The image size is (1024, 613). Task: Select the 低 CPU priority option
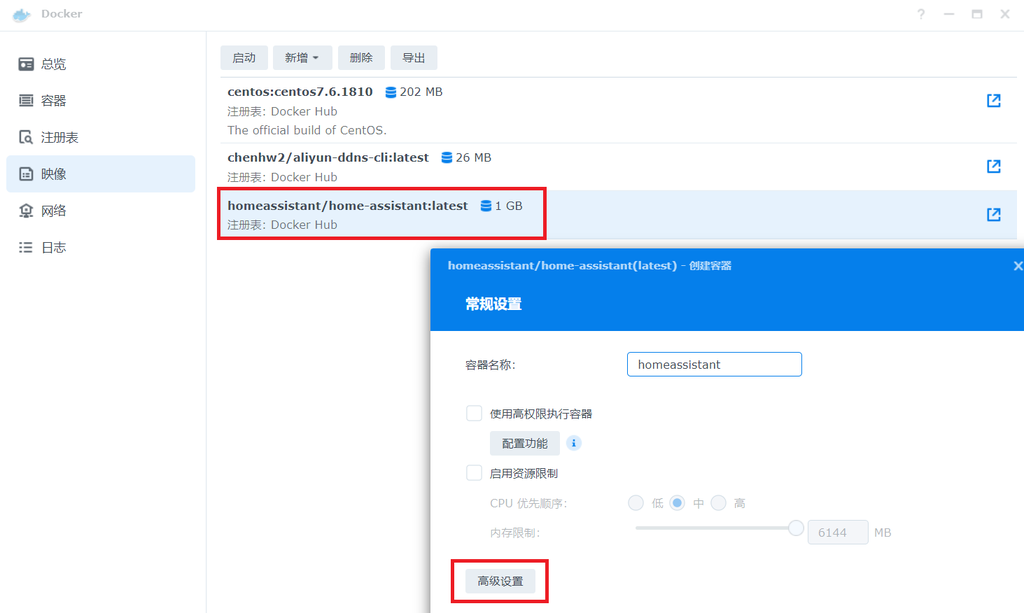pyautogui.click(x=636, y=503)
